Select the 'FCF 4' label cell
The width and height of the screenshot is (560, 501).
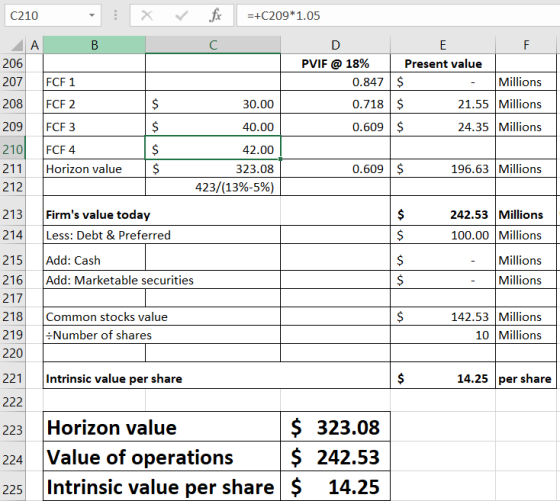pos(94,149)
